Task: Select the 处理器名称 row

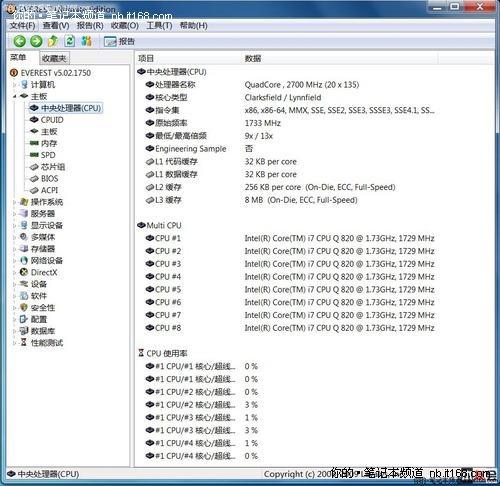Action: (x=252, y=85)
